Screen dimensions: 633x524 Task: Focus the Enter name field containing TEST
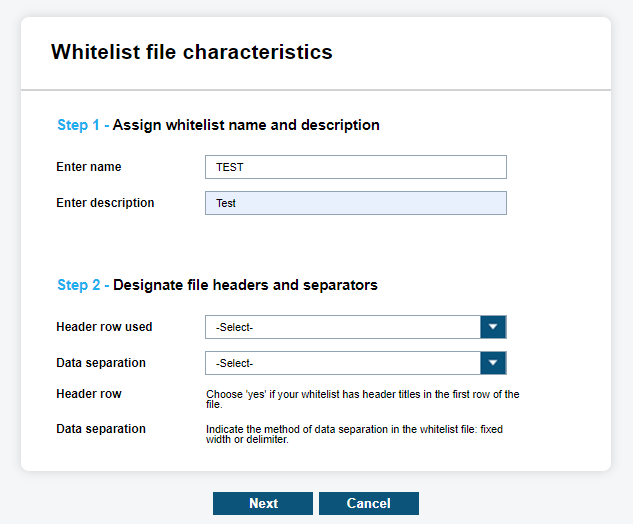[x=355, y=167]
